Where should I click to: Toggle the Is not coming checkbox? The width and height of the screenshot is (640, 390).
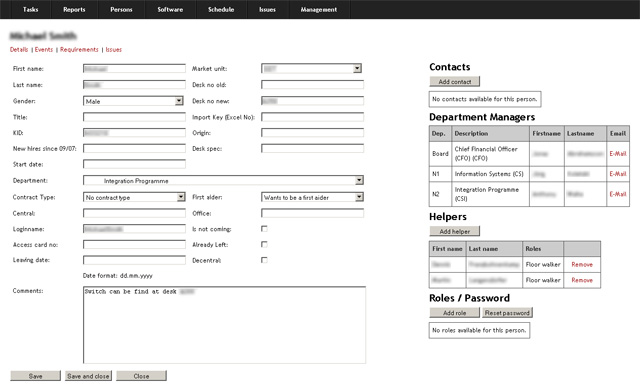click(x=264, y=229)
